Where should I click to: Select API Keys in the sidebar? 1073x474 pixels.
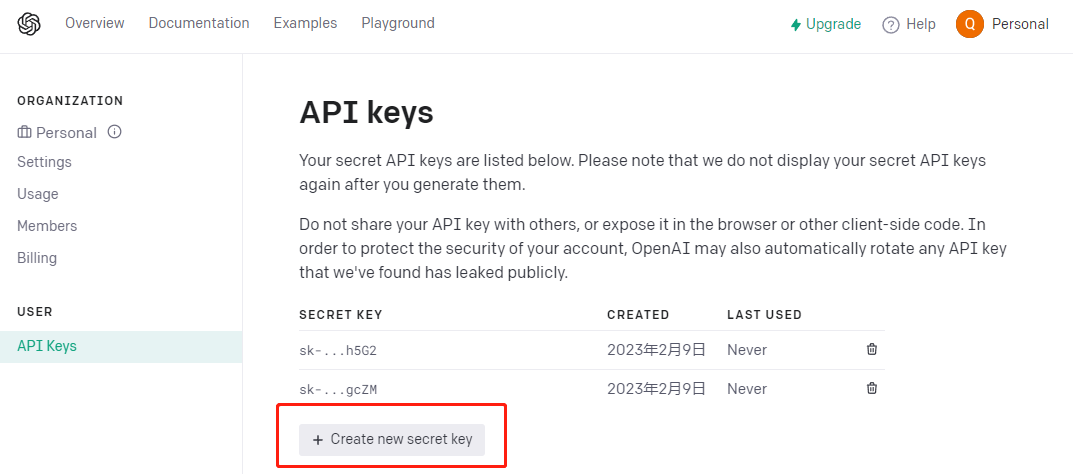(47, 346)
